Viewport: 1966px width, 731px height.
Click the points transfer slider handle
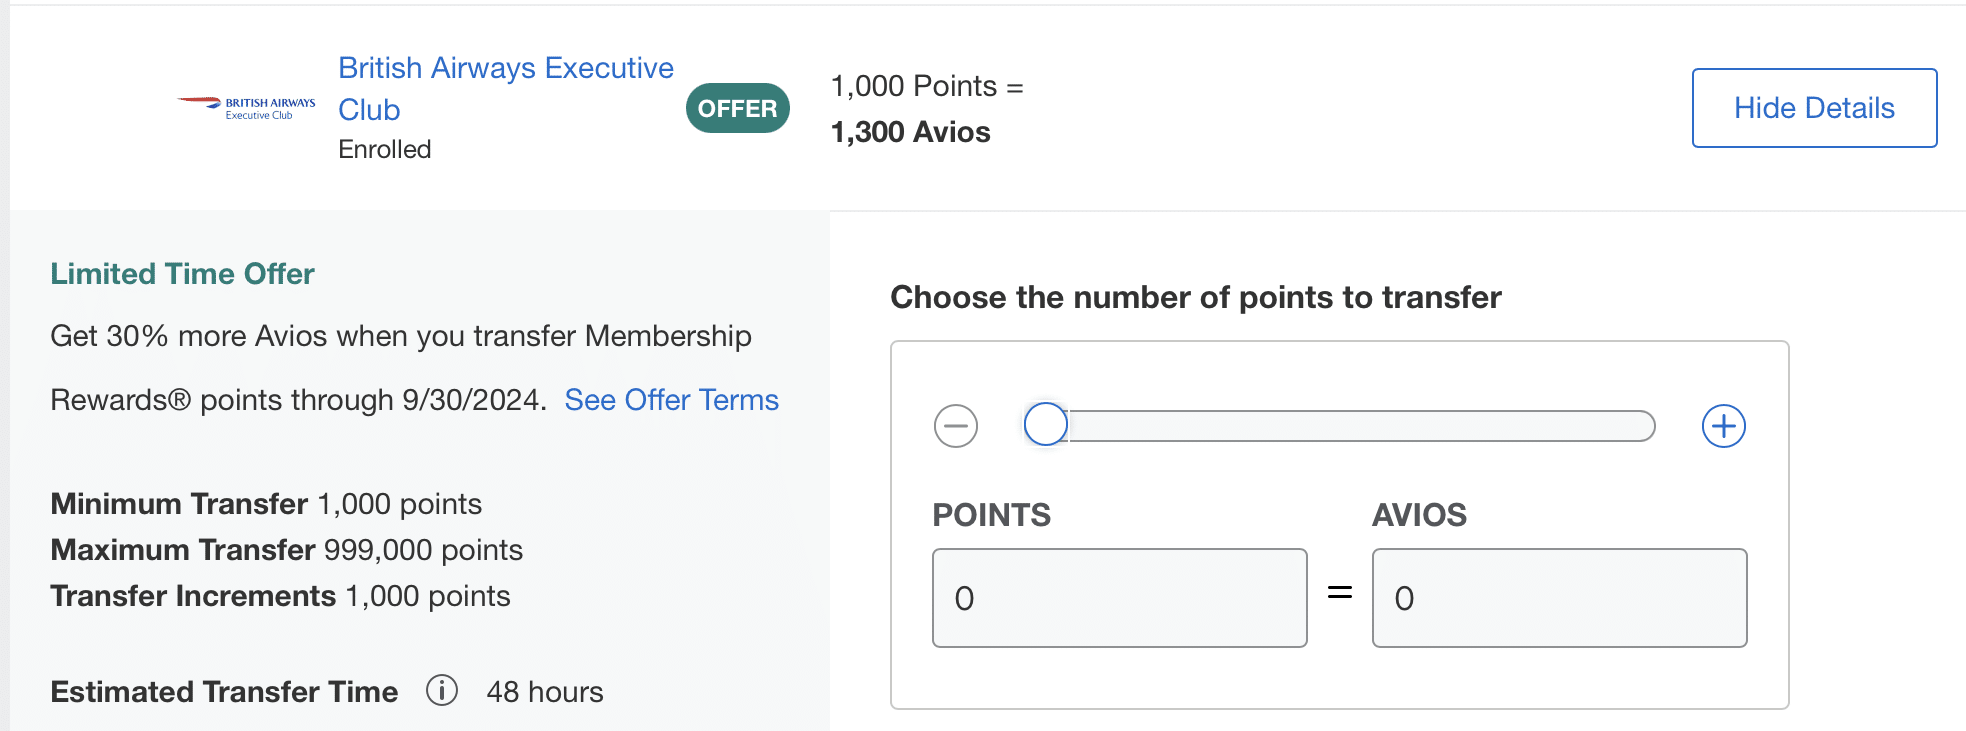(x=1046, y=424)
